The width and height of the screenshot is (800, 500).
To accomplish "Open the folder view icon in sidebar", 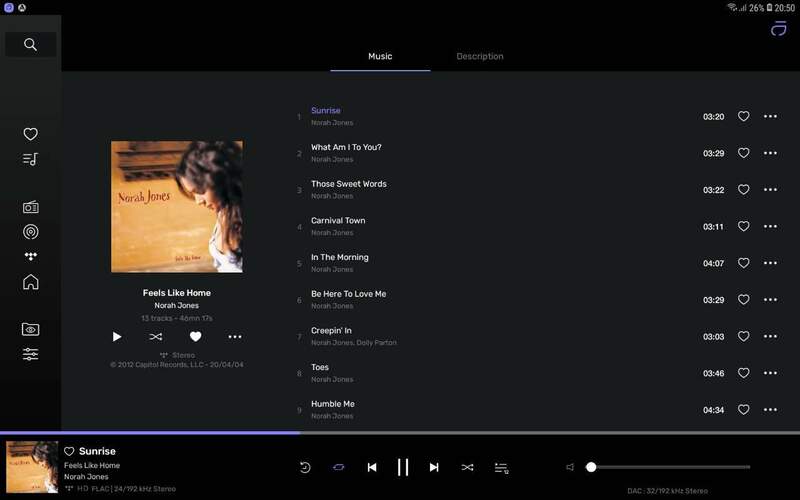I will pyautogui.click(x=30, y=329).
